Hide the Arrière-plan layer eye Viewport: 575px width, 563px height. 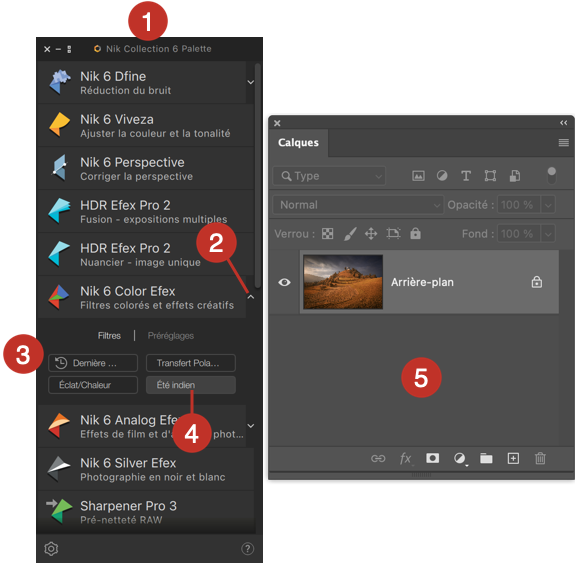pyautogui.click(x=285, y=282)
